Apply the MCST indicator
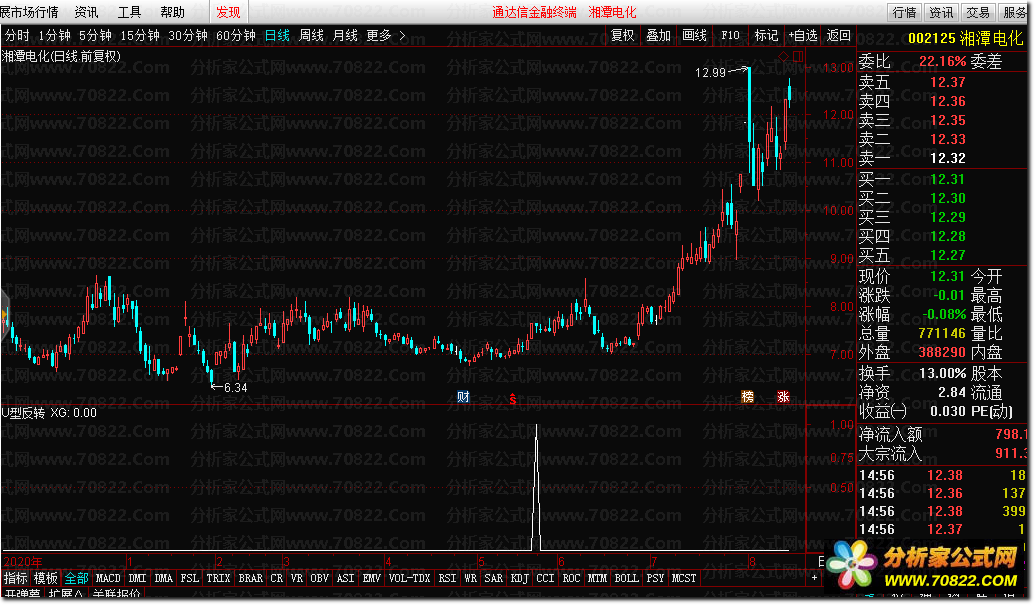 coord(684,579)
